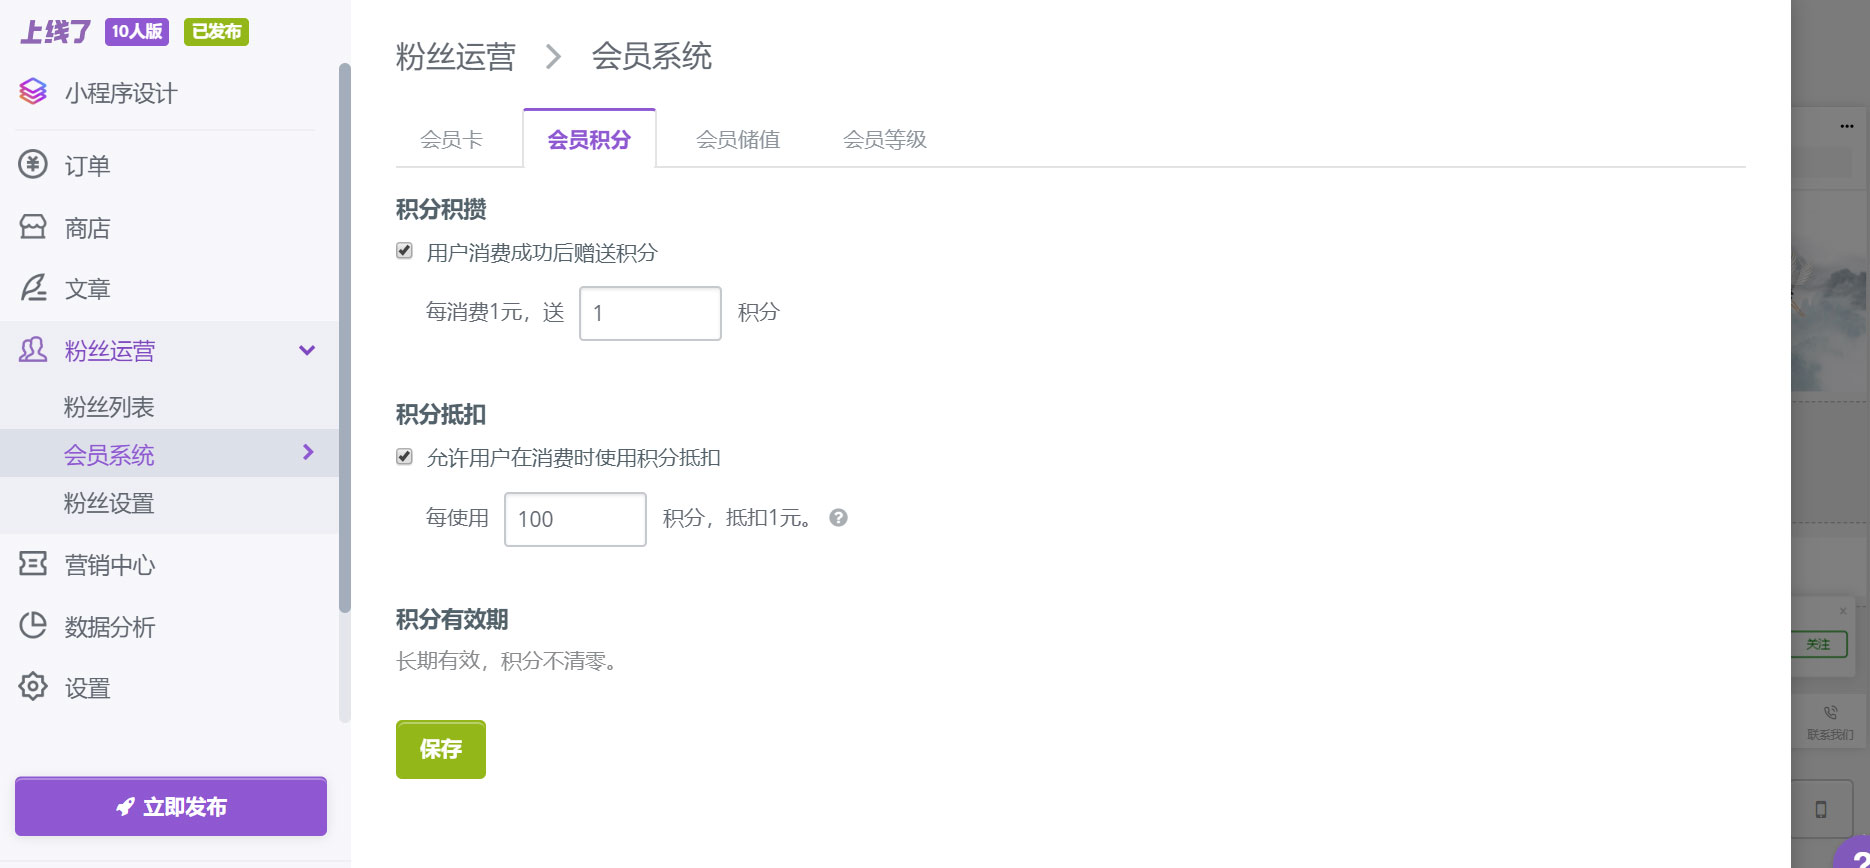Click the 积分抵扣 heading
The width and height of the screenshot is (1870, 868).
coord(441,414)
